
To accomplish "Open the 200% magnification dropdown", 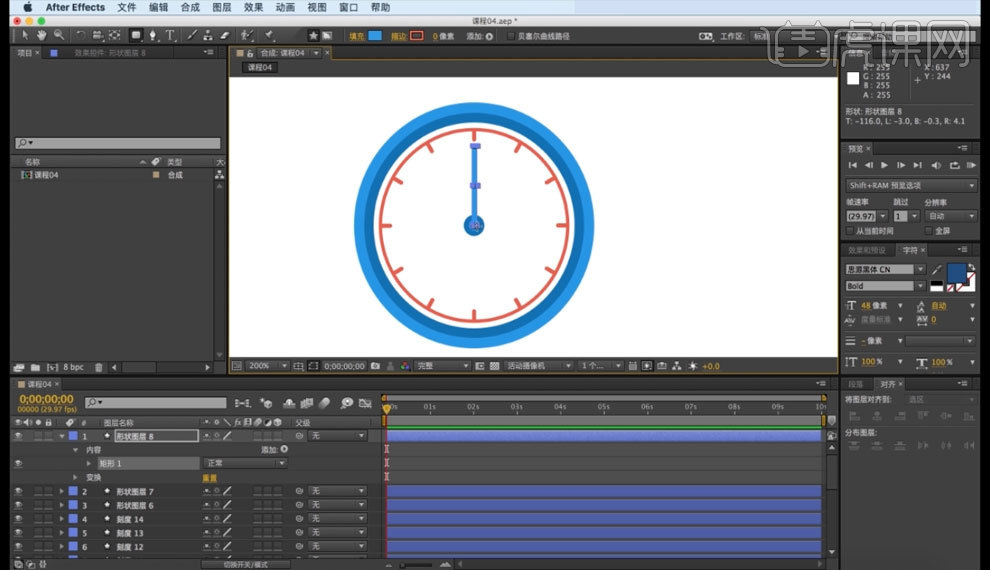I will coord(268,366).
